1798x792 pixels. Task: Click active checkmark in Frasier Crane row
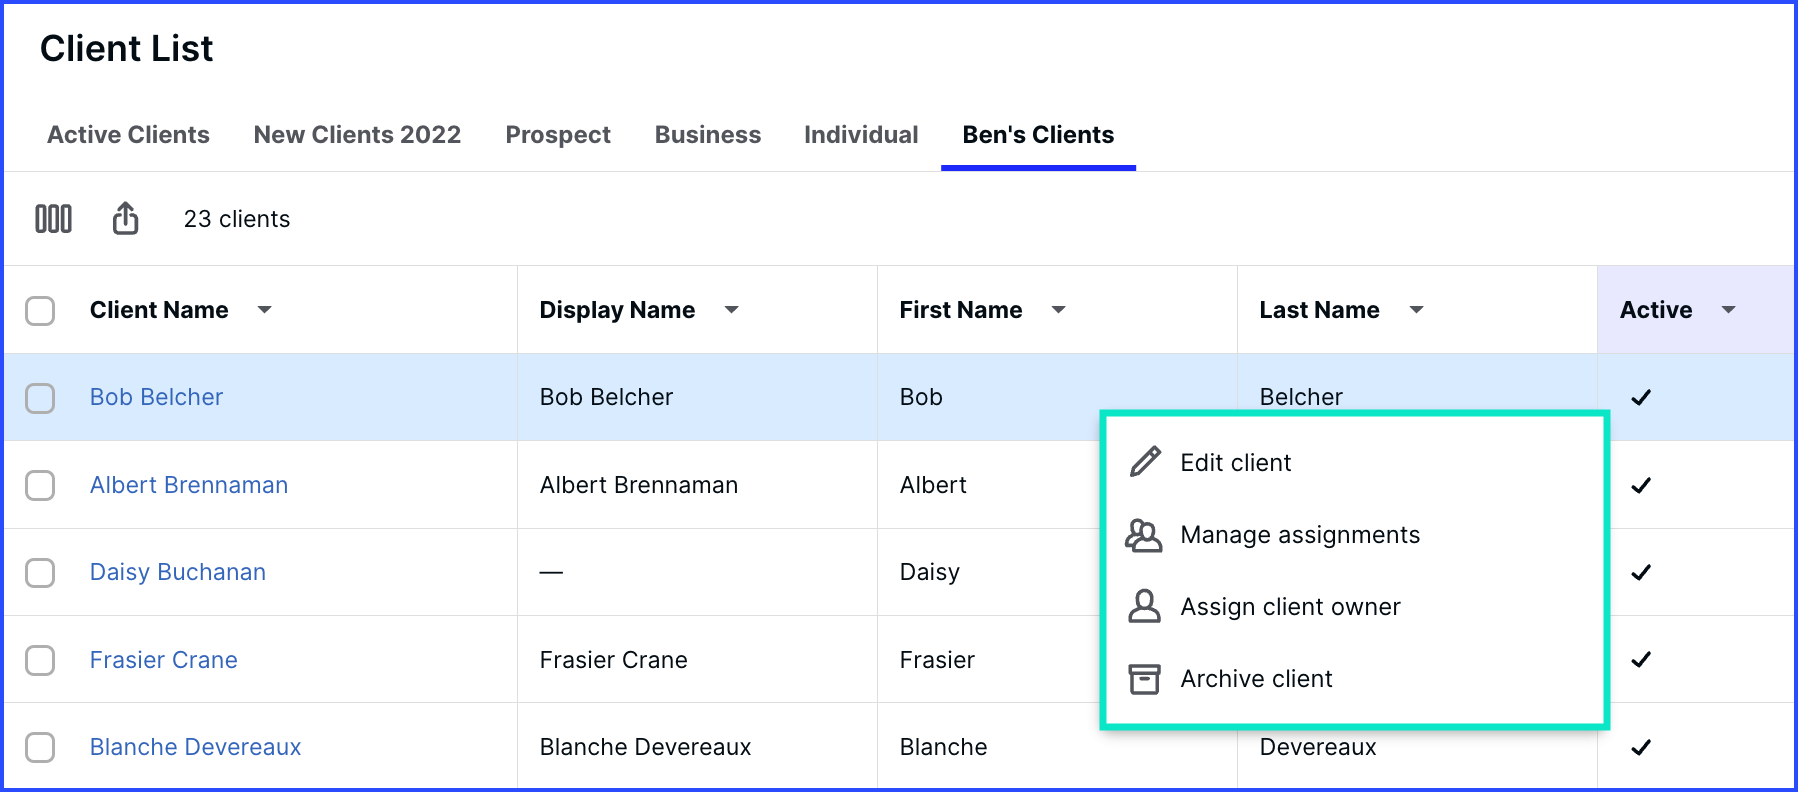[1641, 660]
